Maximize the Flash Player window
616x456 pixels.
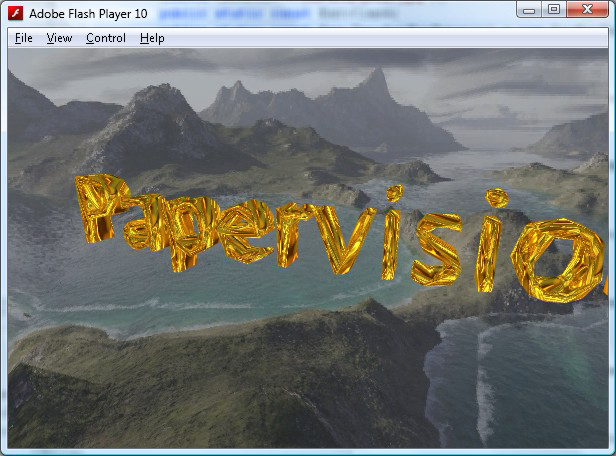pos(554,10)
